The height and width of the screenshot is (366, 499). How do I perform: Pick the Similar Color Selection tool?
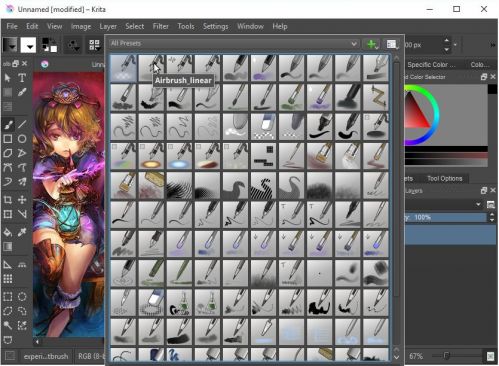(22, 325)
